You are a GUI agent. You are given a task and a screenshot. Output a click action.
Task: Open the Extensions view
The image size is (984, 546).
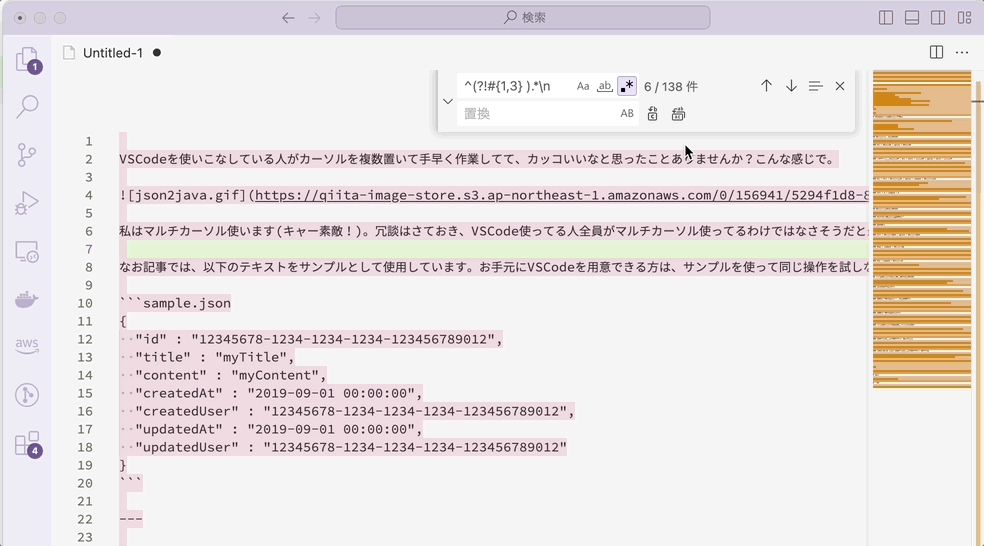27,444
